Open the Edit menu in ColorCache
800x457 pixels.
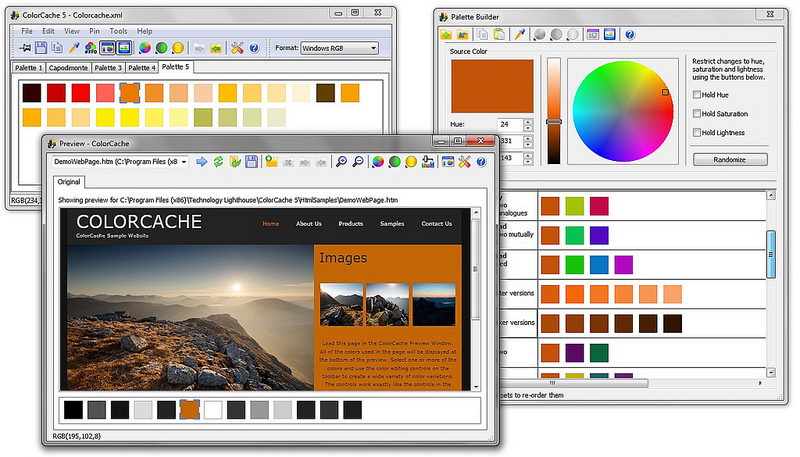48,31
